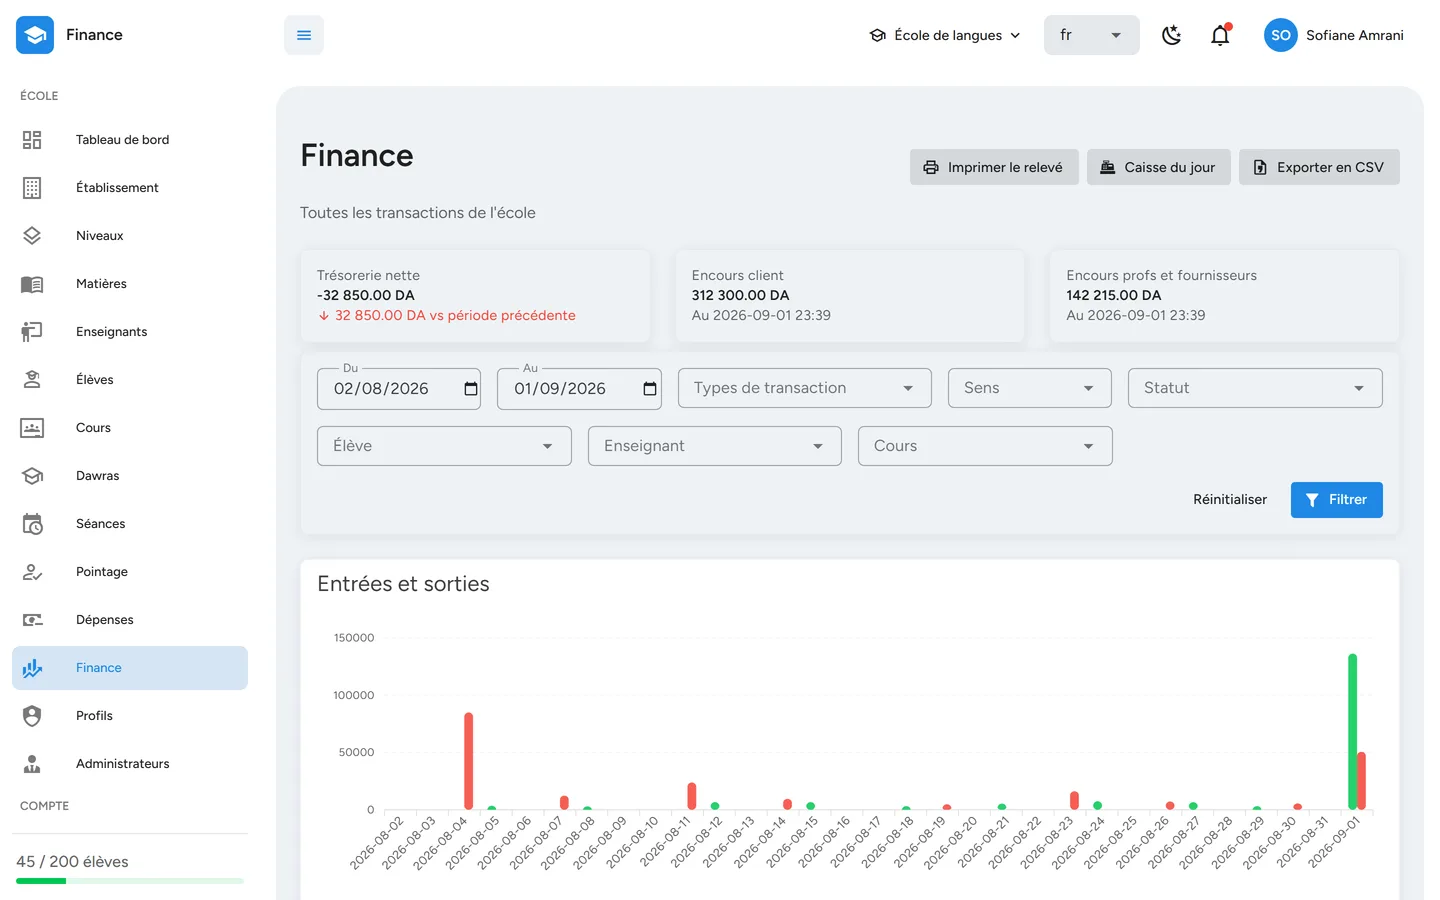Click the Encours client 312 300.00 DA value

[741, 295]
